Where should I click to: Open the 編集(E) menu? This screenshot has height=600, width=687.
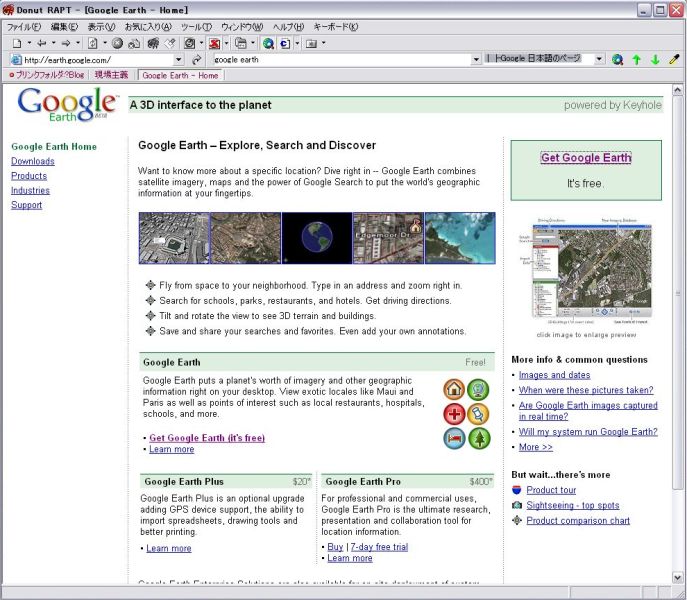64,27
